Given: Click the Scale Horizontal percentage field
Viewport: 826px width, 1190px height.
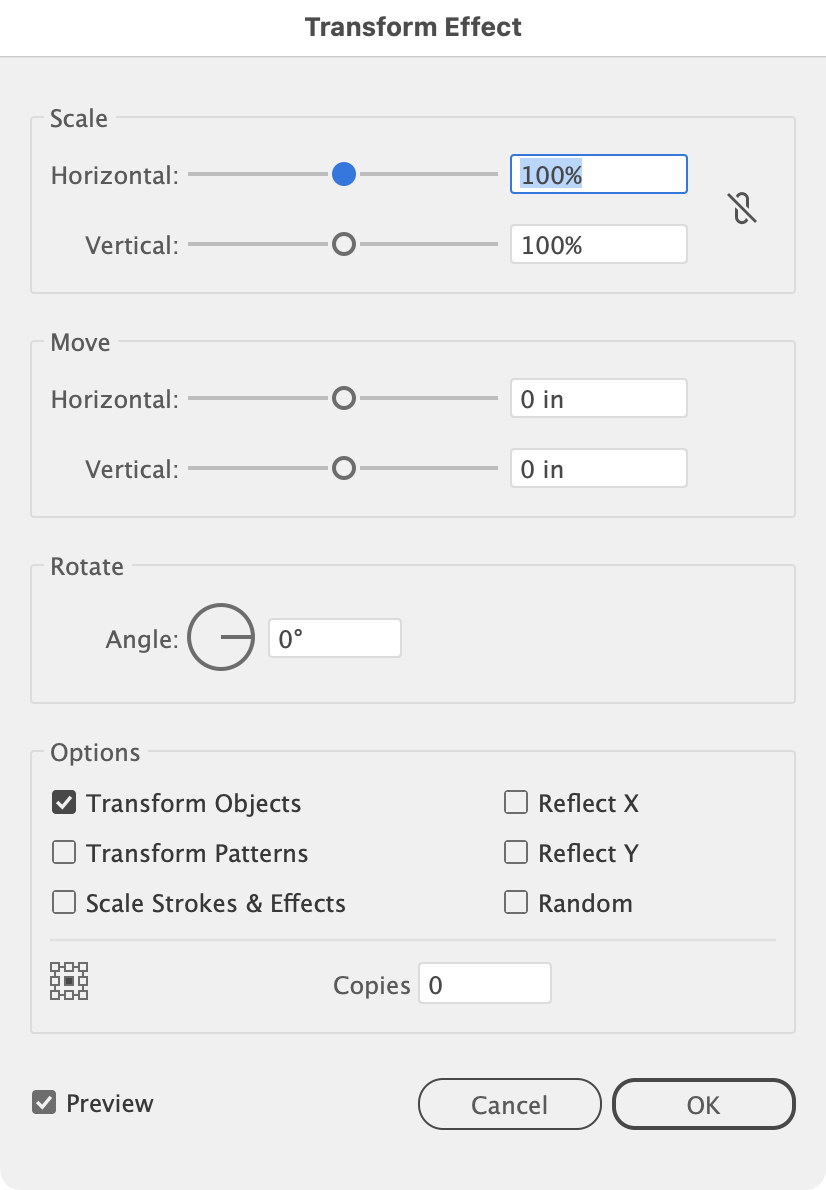Looking at the screenshot, I should click(x=599, y=175).
